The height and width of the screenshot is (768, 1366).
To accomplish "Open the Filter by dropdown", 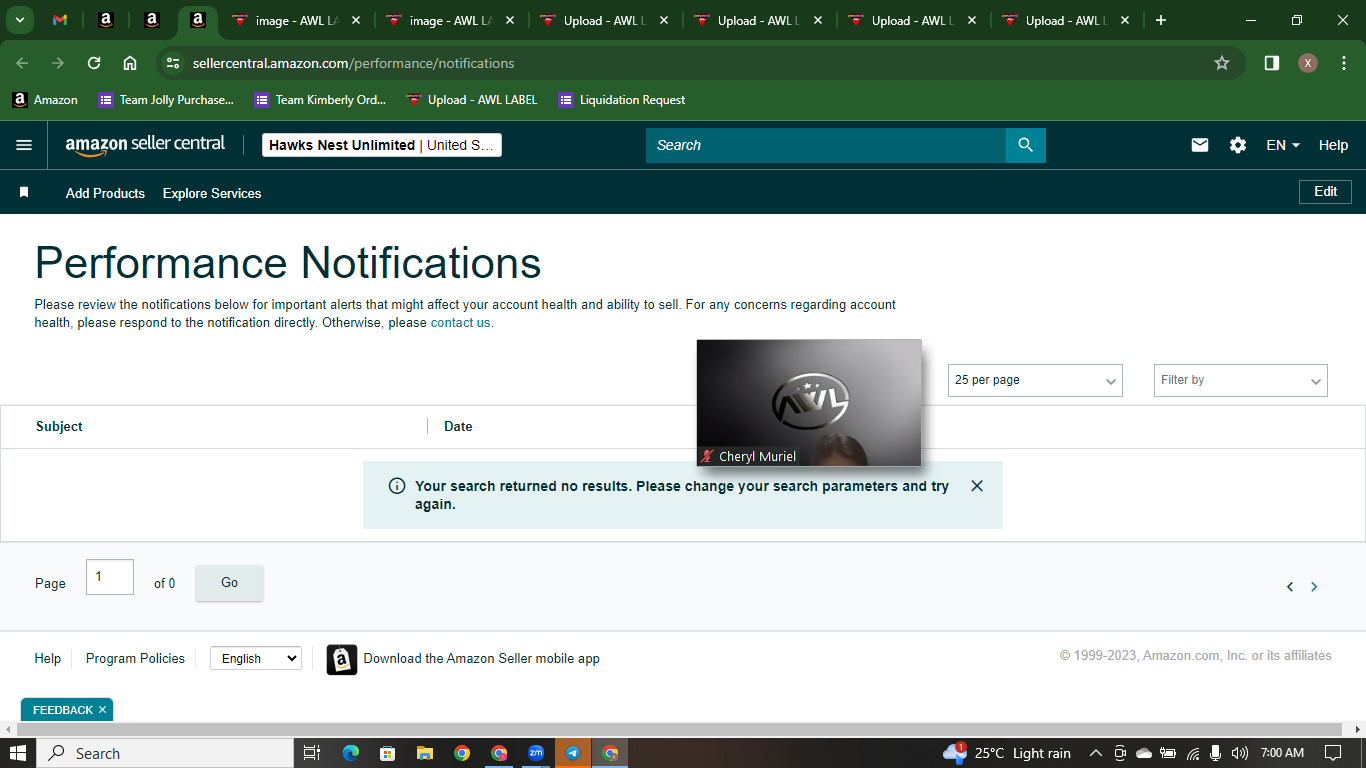I will tap(1241, 380).
